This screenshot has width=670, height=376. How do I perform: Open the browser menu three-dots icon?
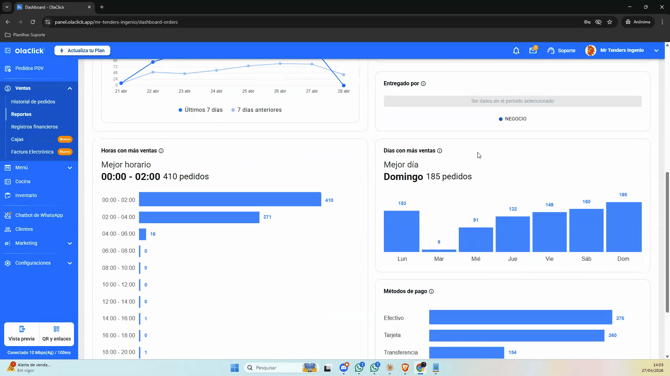click(662, 22)
